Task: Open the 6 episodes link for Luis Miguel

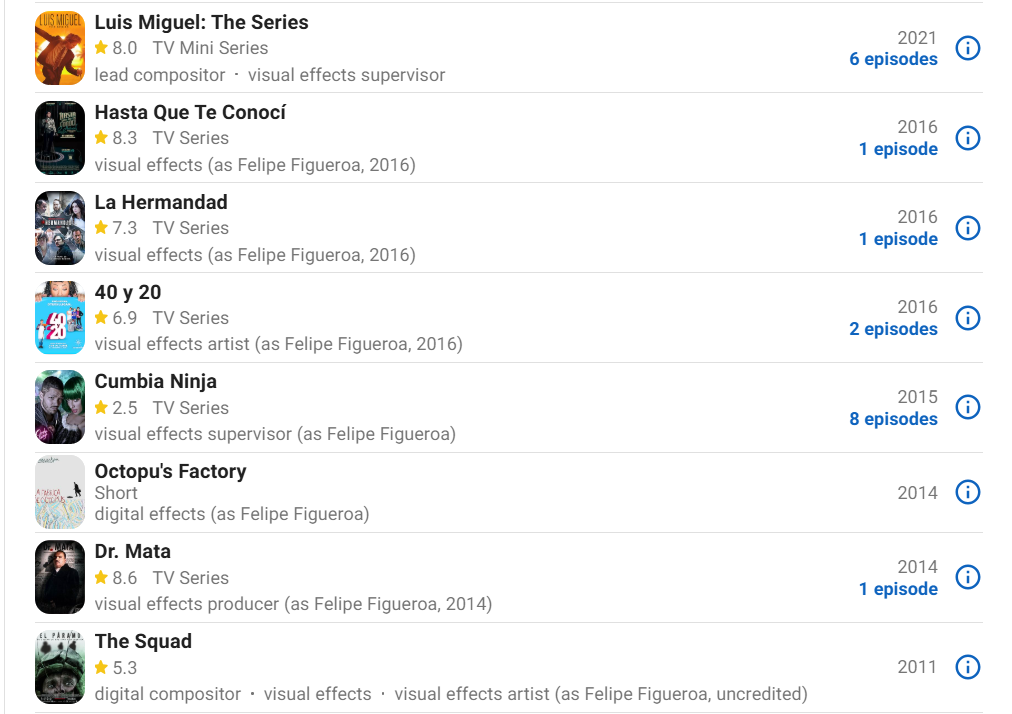Action: pos(893,59)
